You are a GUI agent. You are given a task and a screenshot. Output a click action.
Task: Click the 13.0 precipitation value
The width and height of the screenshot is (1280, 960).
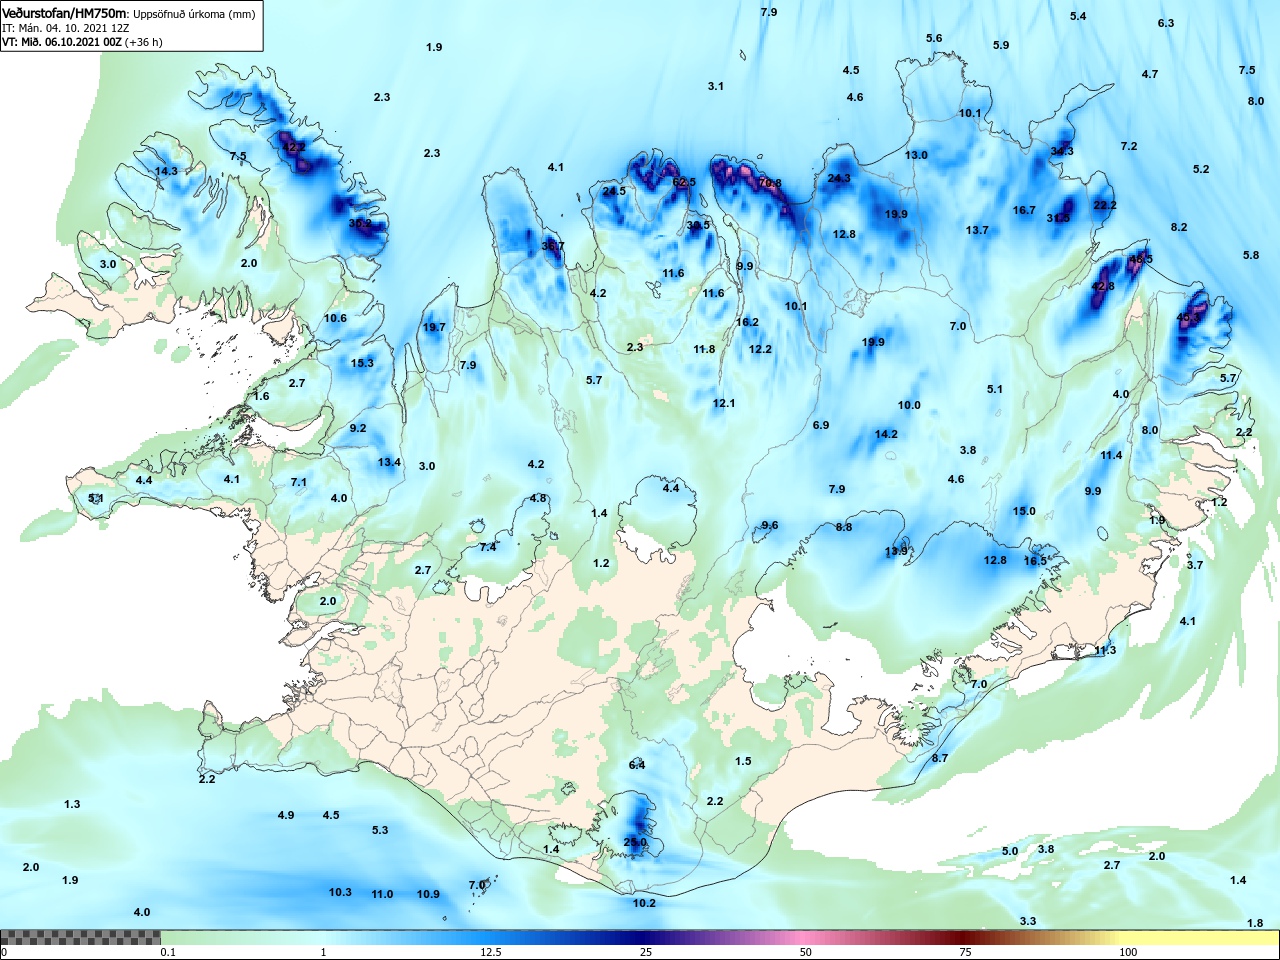(x=916, y=155)
